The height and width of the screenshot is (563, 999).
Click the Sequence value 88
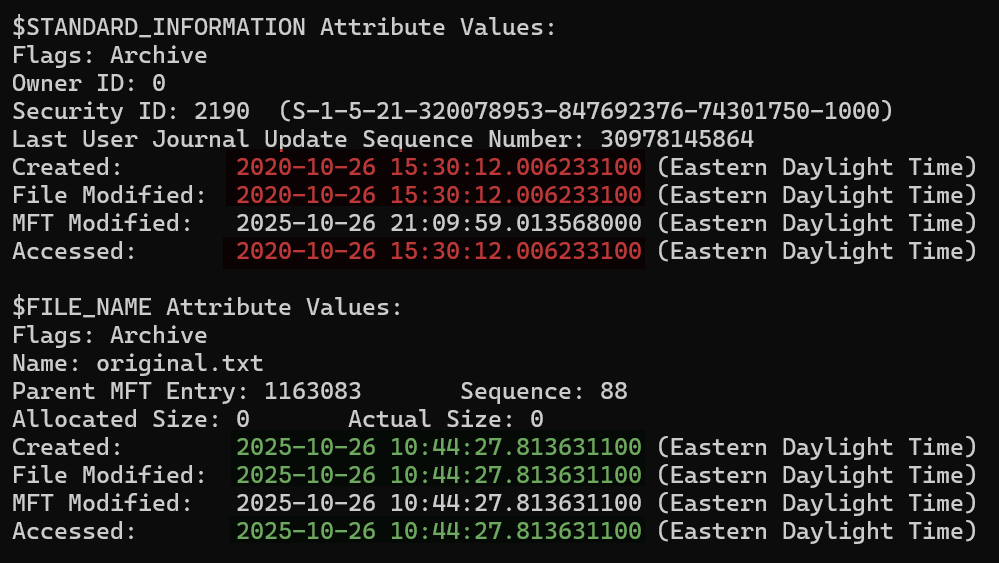click(613, 391)
